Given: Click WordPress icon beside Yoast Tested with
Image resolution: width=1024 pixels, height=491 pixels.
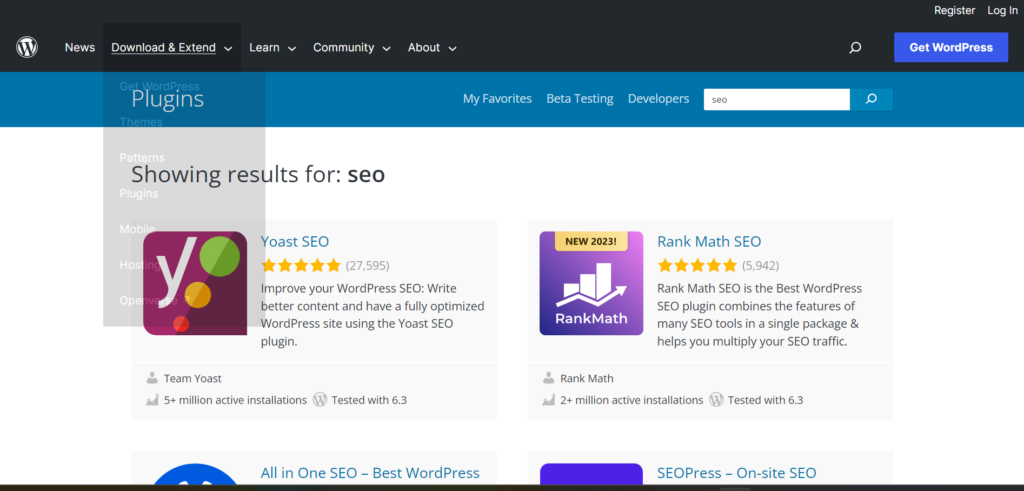Looking at the screenshot, I should [x=319, y=400].
